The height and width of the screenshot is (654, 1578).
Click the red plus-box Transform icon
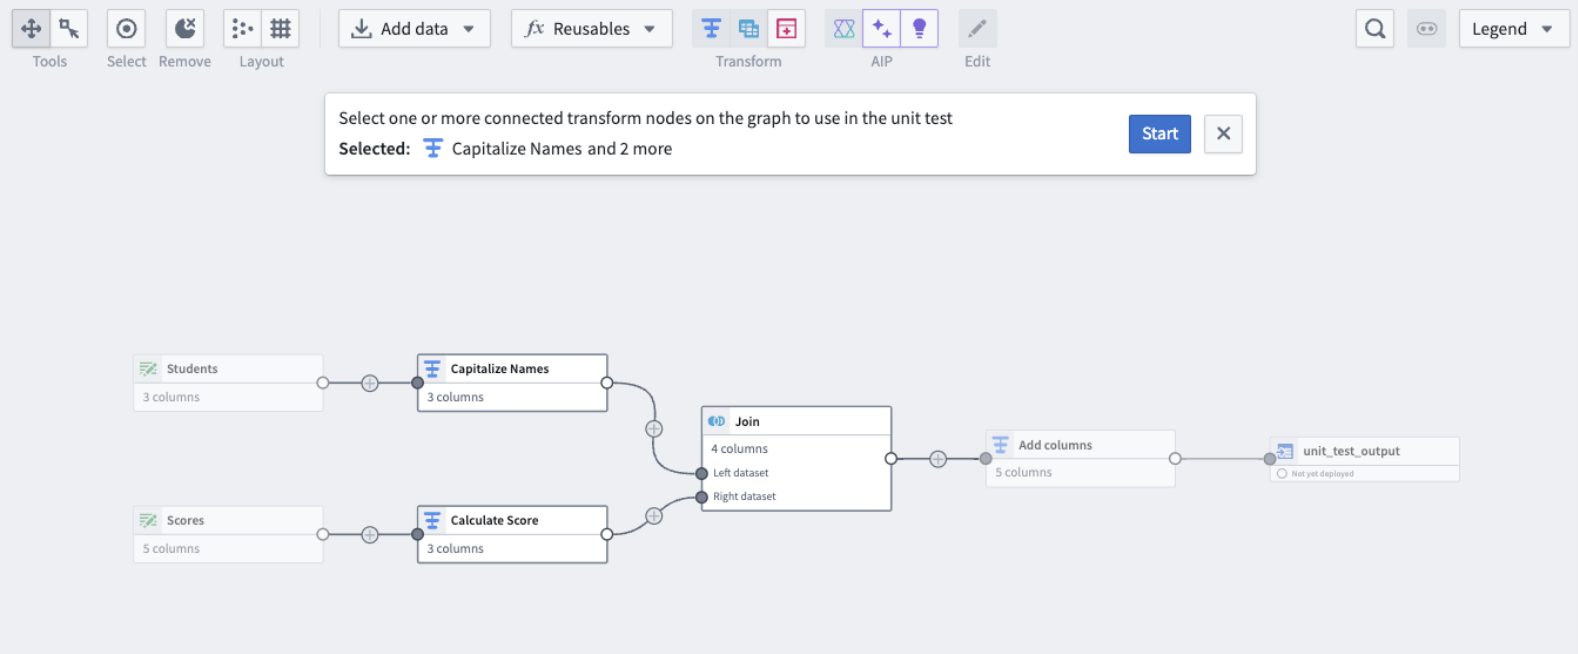point(787,29)
